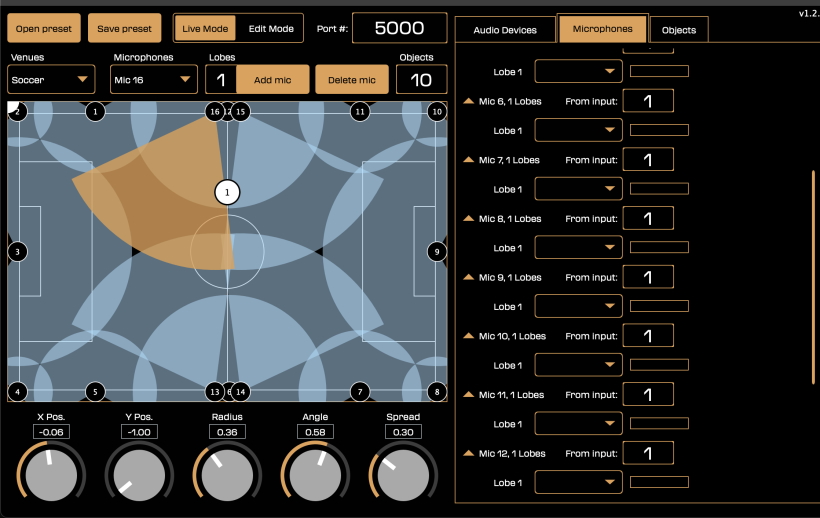This screenshot has width=820, height=518.
Task: Select microphone marker 9 on right goal
Action: click(436, 252)
